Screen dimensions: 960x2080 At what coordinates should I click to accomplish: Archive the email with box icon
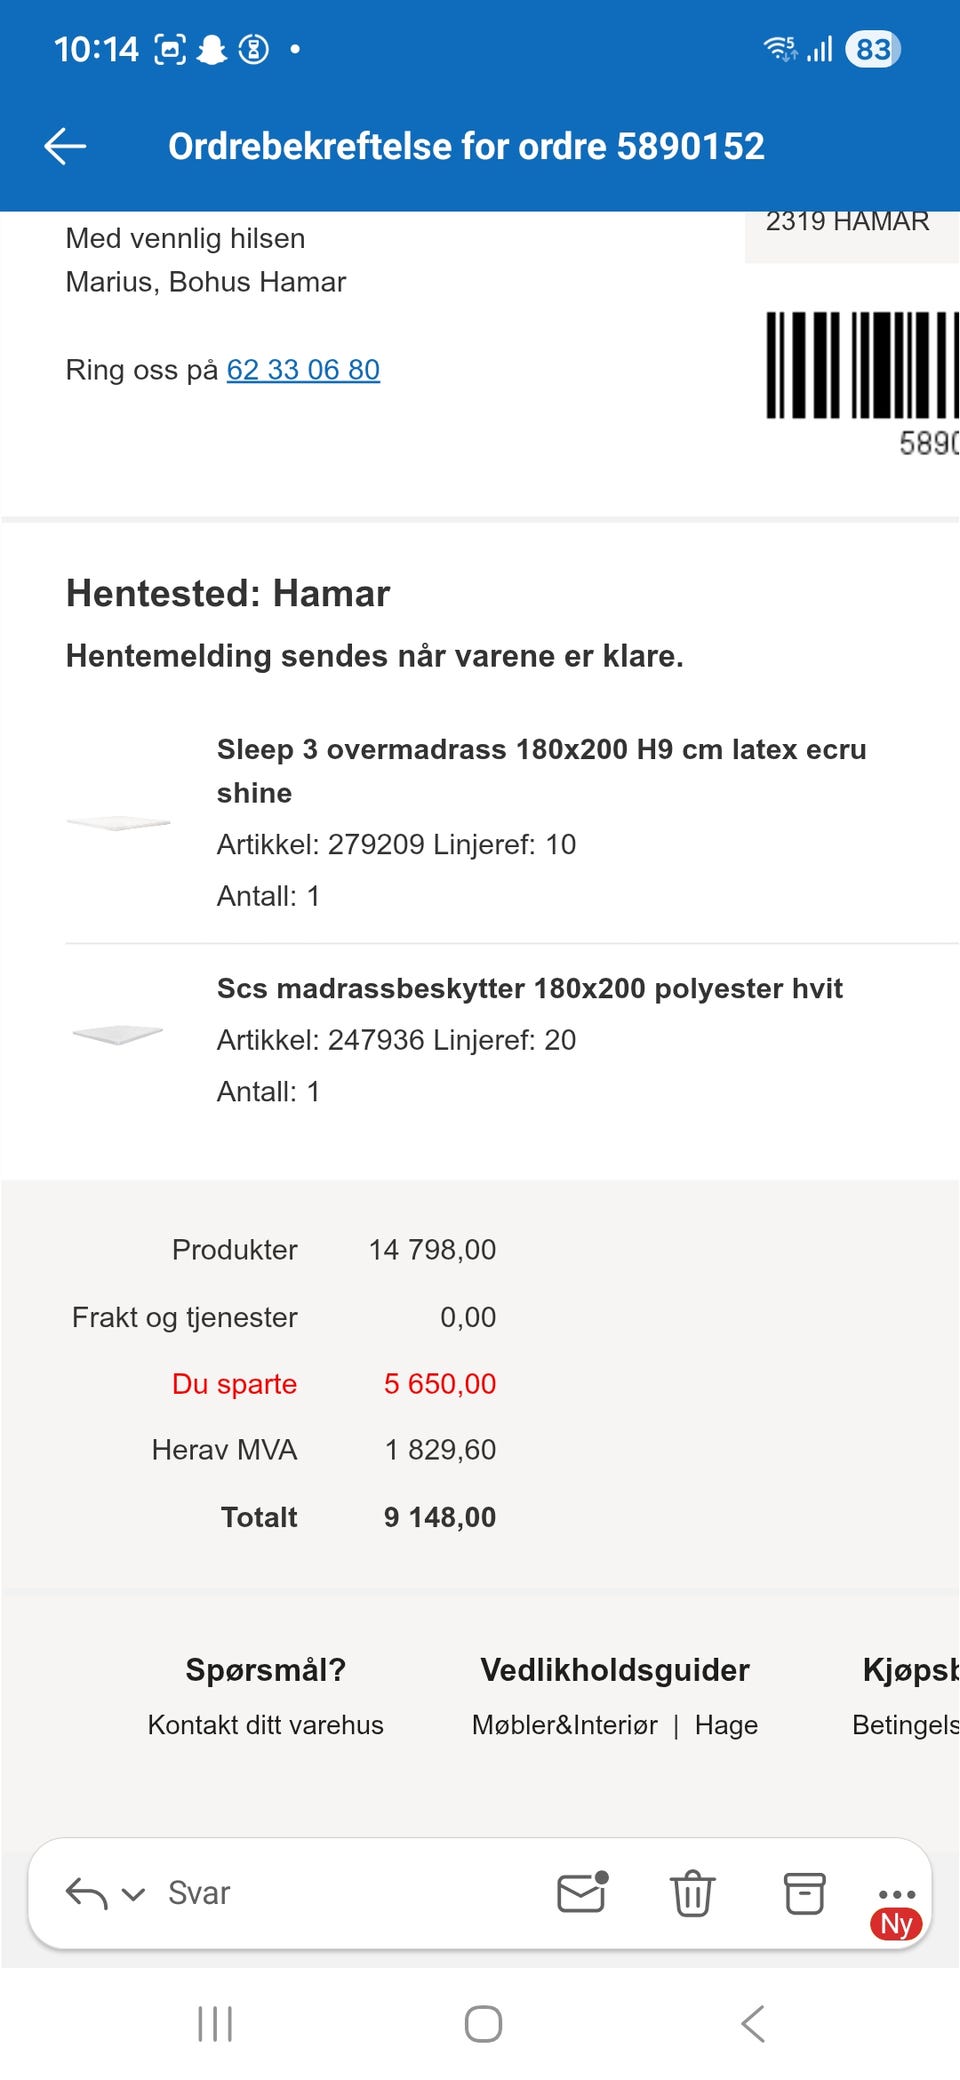pos(804,1892)
